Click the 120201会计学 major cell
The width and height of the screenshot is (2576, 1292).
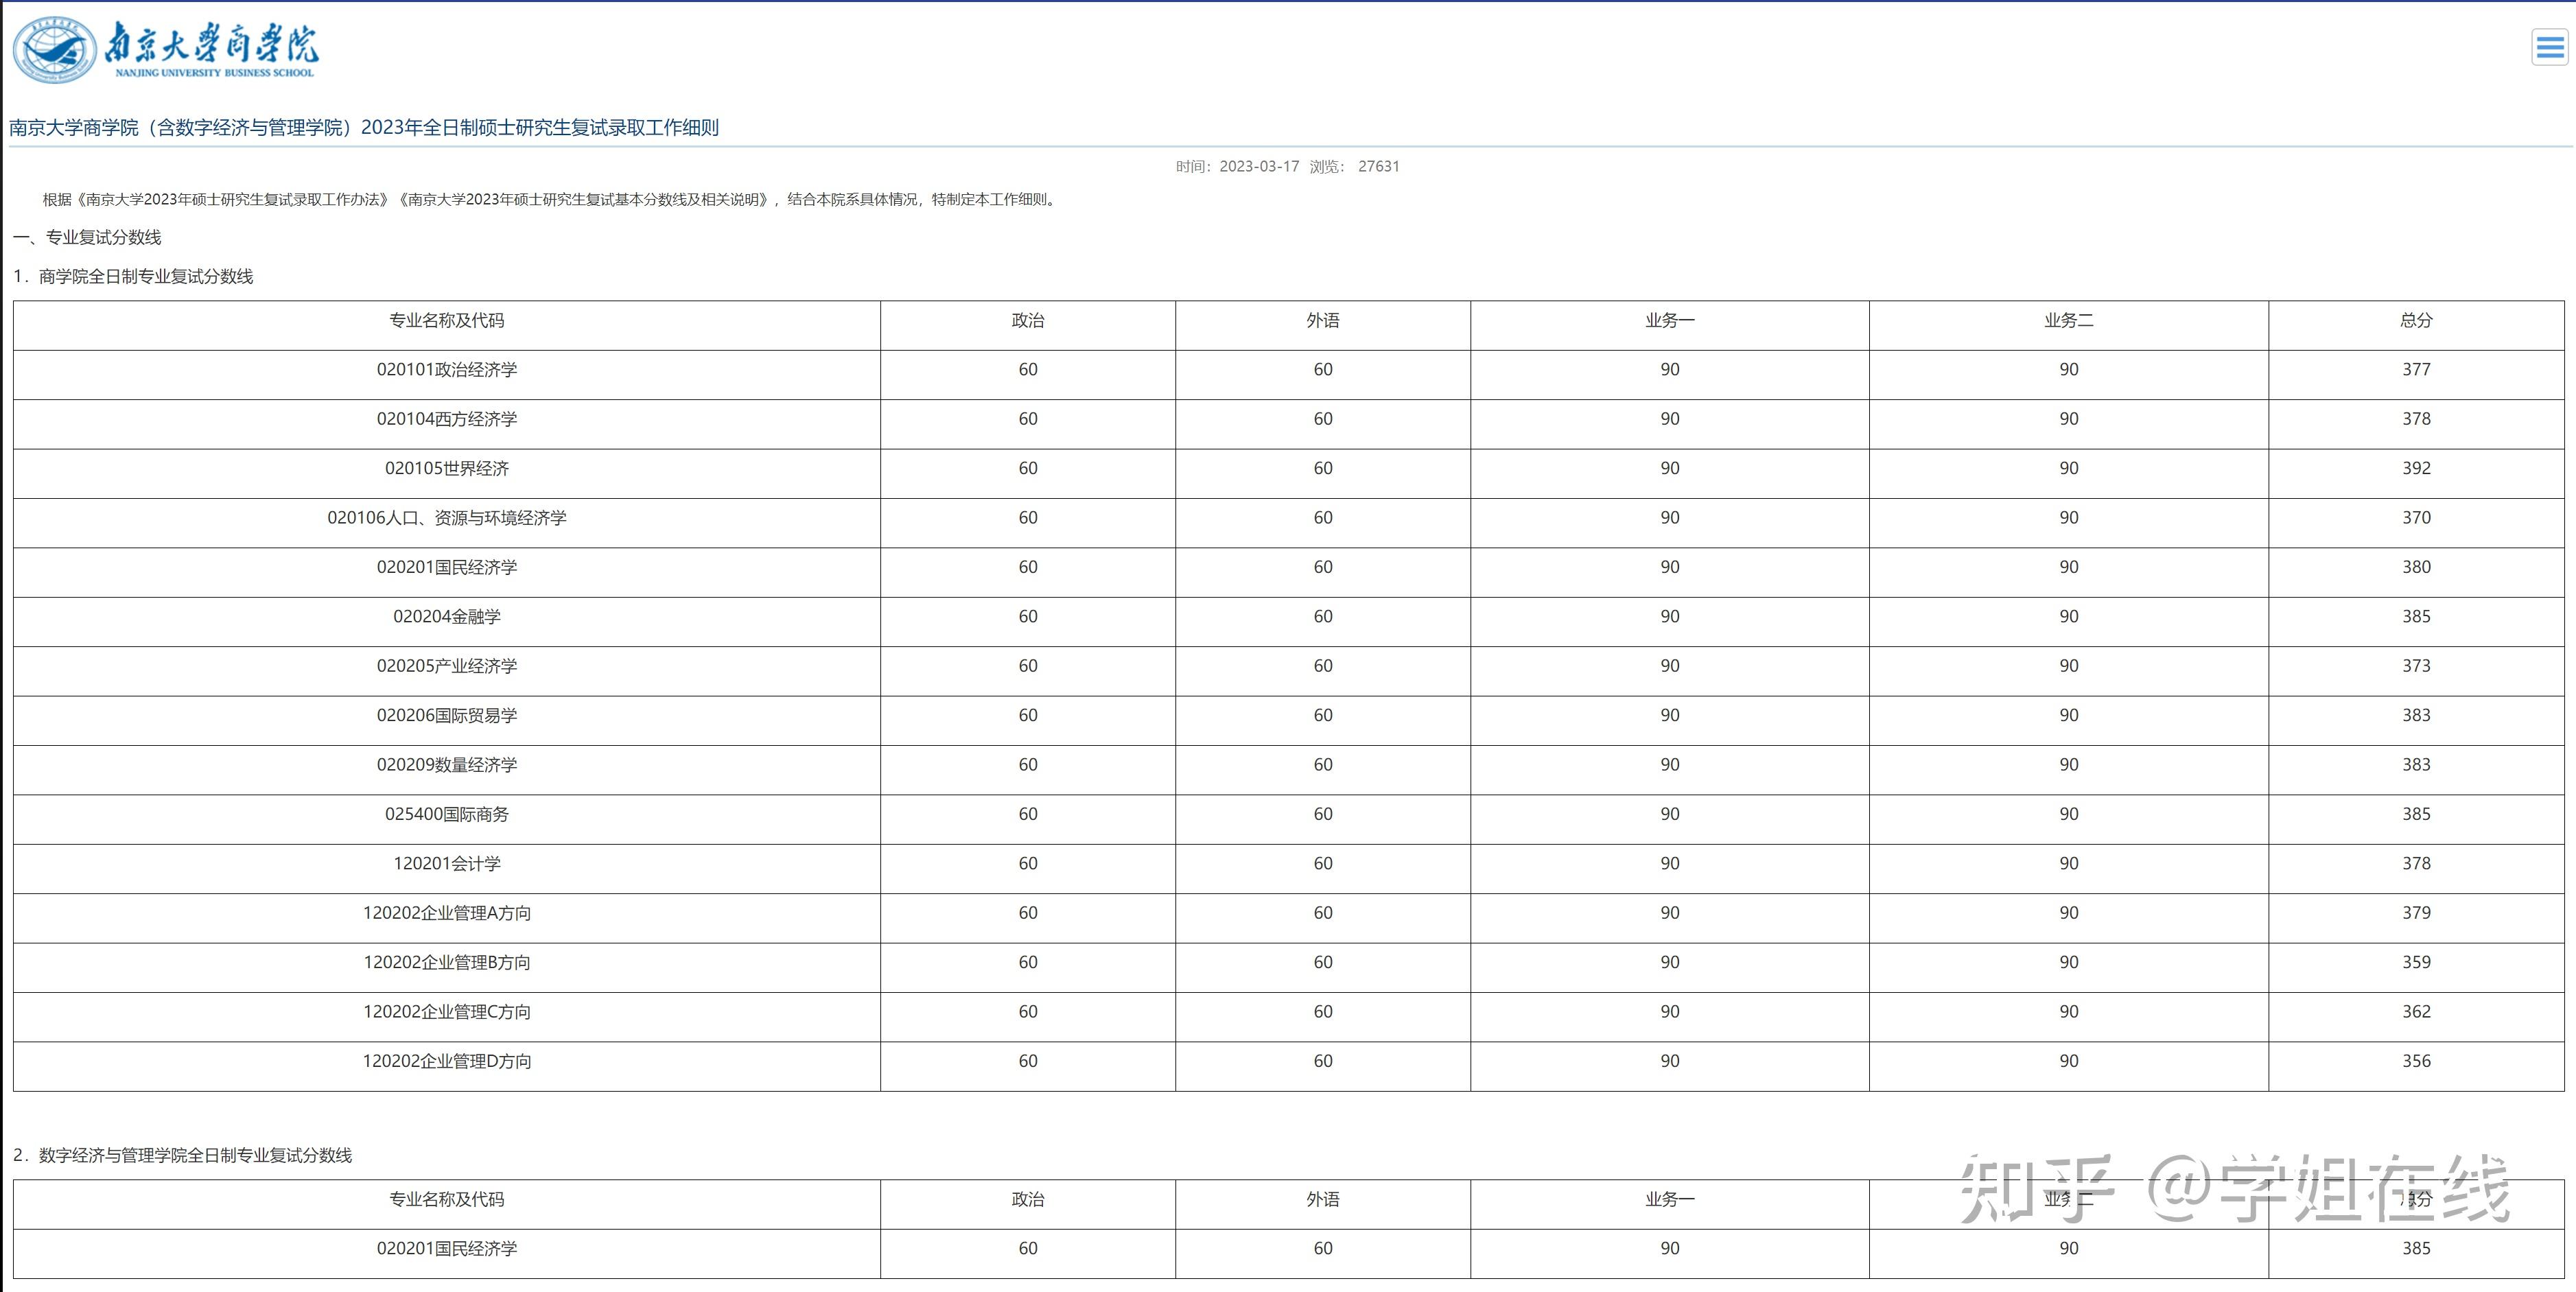446,864
